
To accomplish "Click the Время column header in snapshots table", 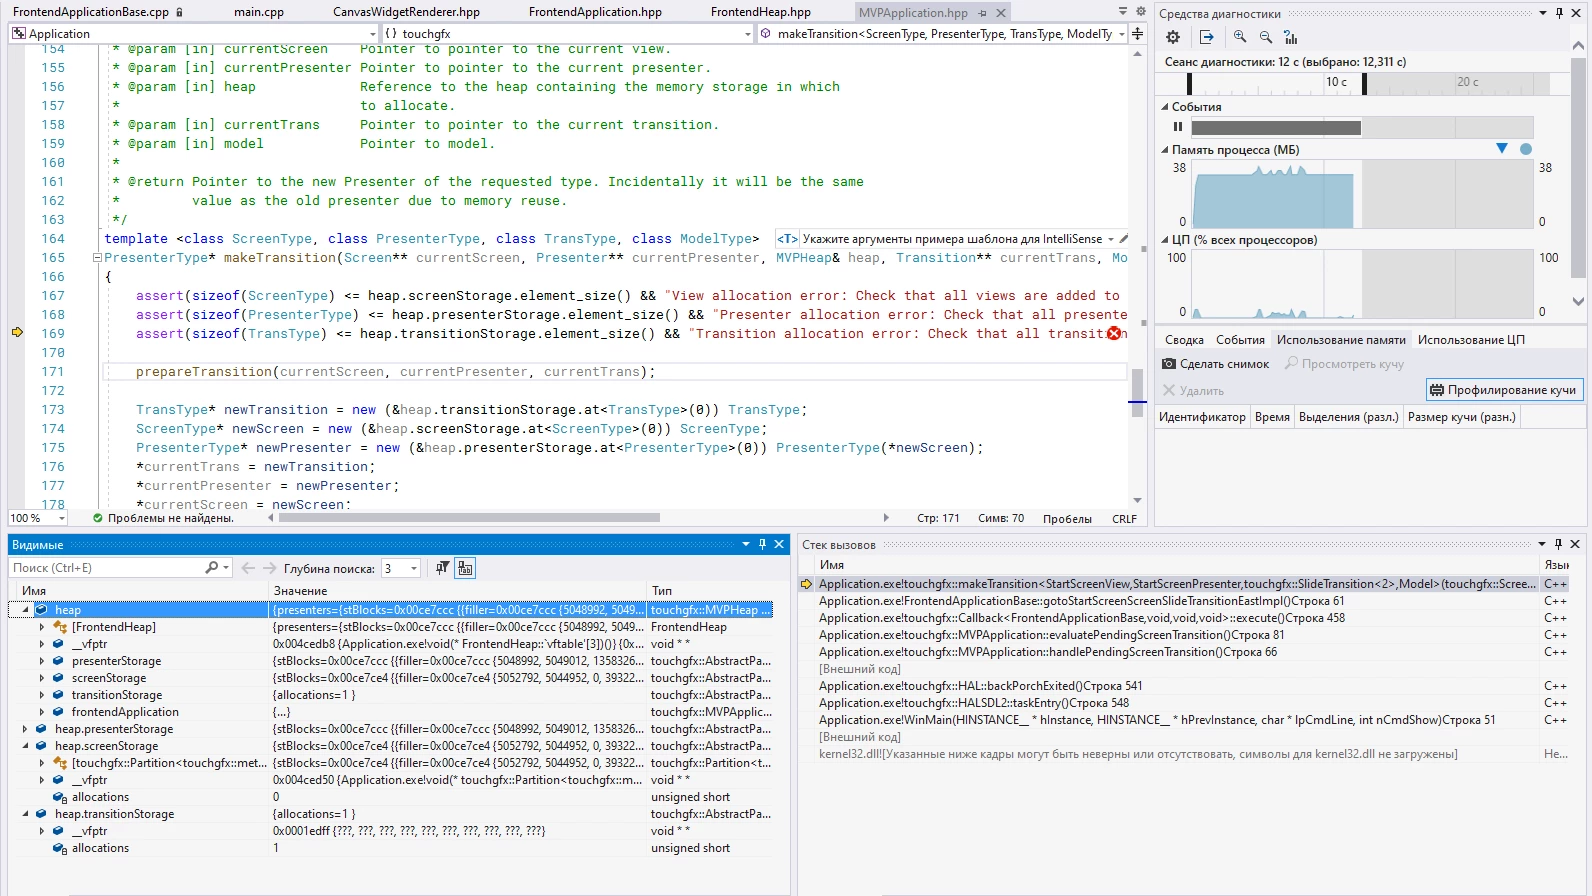I will pos(1272,417).
